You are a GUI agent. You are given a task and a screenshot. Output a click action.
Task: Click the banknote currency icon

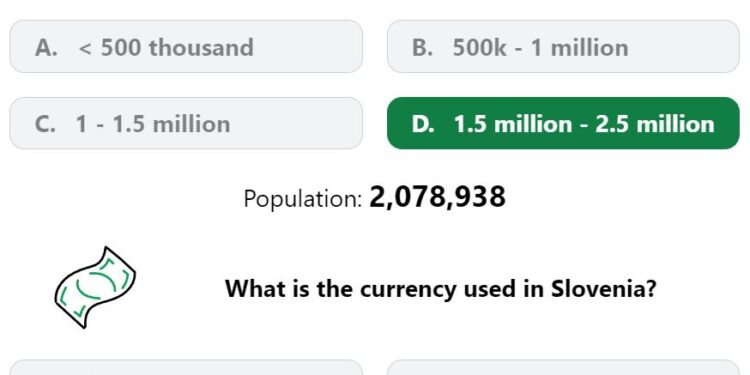click(x=95, y=287)
